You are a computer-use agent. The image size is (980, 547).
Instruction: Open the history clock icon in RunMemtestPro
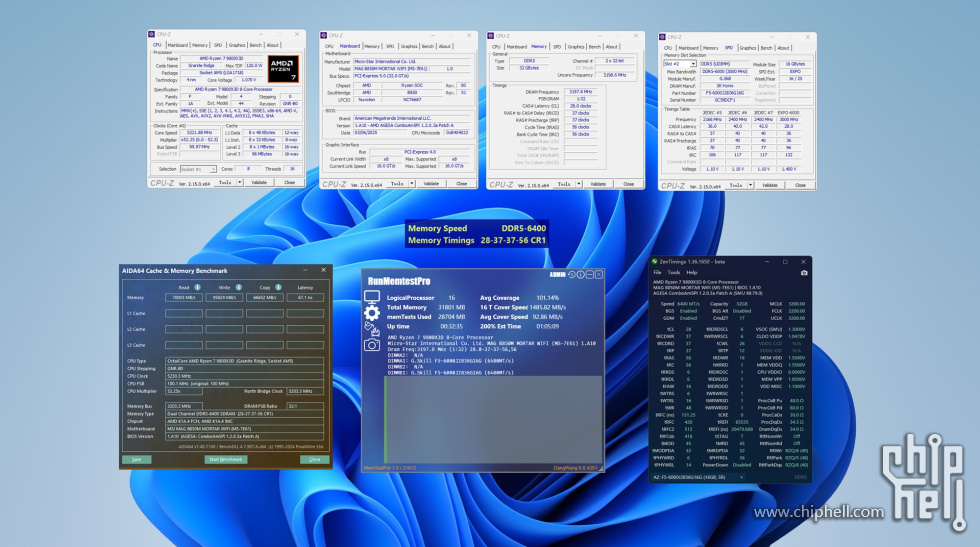pyautogui.click(x=571, y=274)
